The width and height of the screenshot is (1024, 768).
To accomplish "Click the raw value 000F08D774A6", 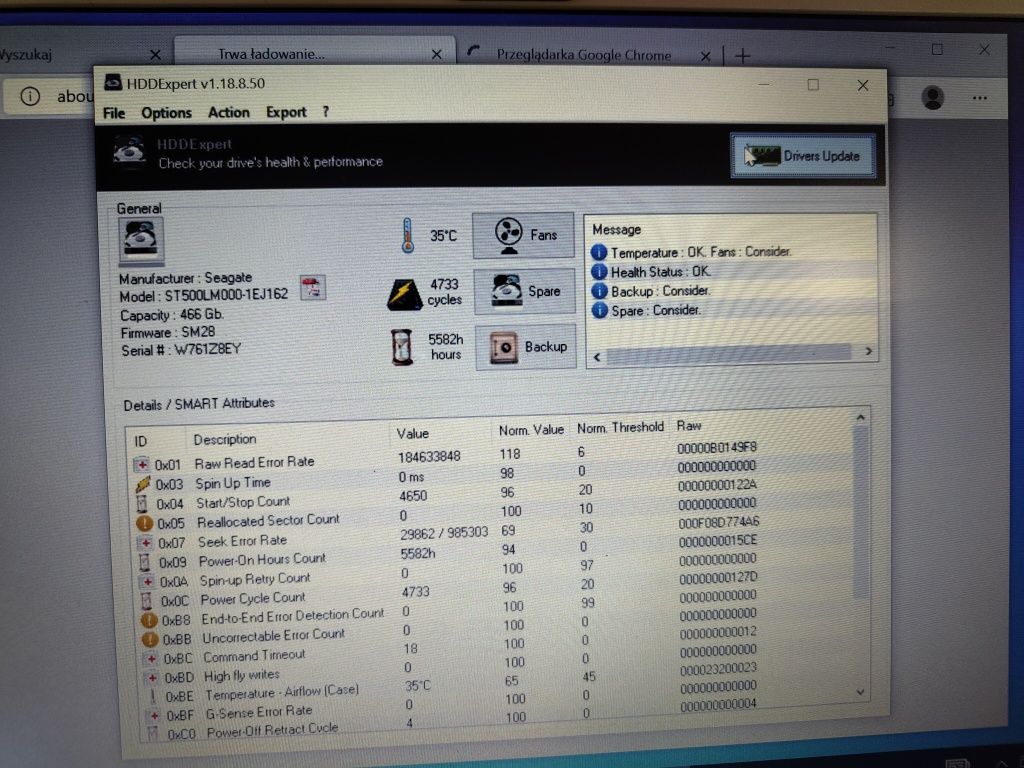I will pyautogui.click(x=718, y=522).
